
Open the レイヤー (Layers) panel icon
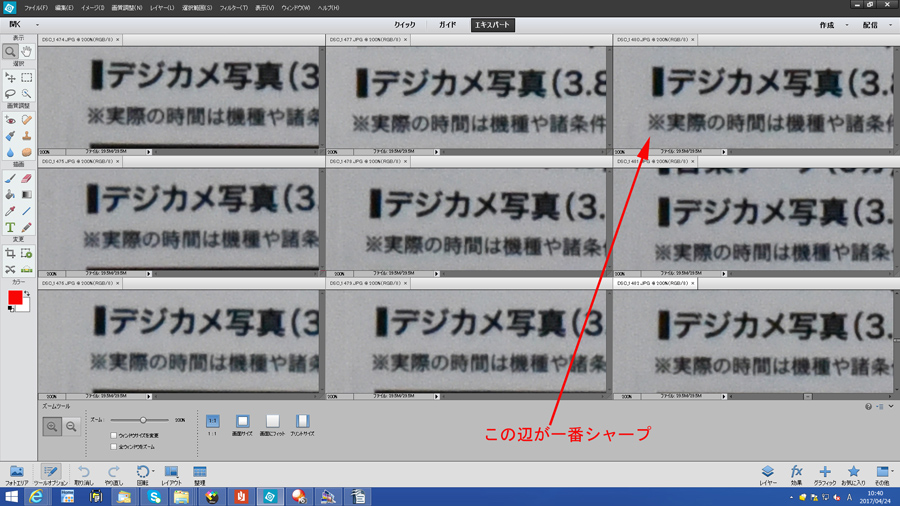coord(767,472)
